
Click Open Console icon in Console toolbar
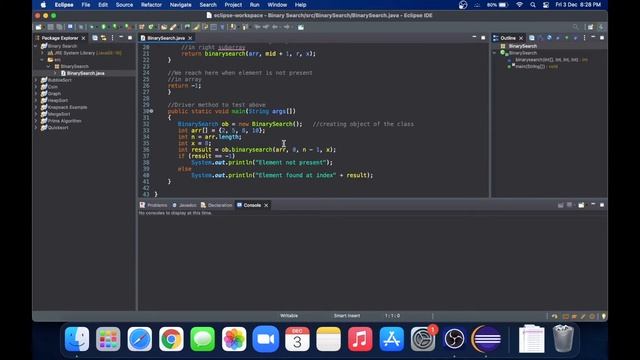click(x=581, y=205)
